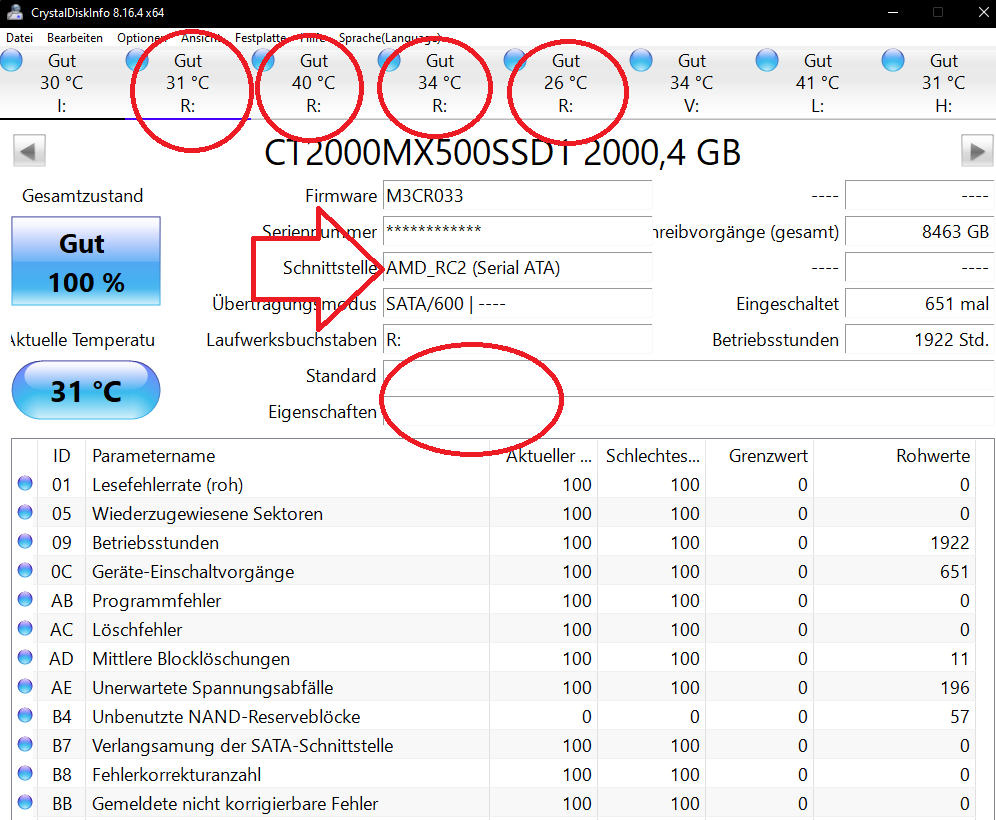Select the R: disk tab showing 26 °C

tap(565, 83)
